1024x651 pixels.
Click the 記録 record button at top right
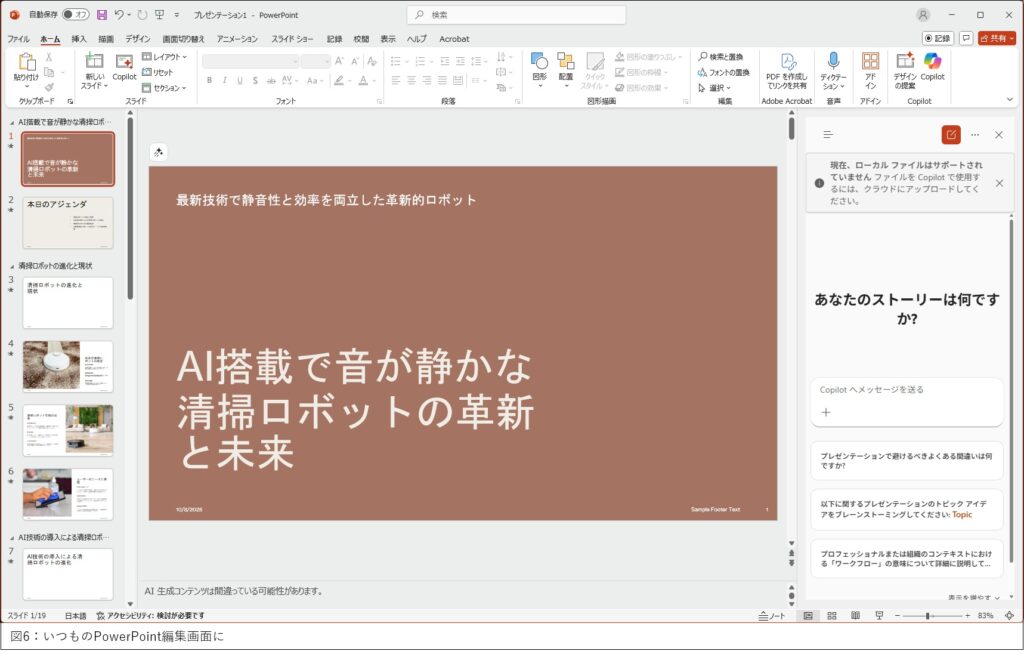(938, 38)
